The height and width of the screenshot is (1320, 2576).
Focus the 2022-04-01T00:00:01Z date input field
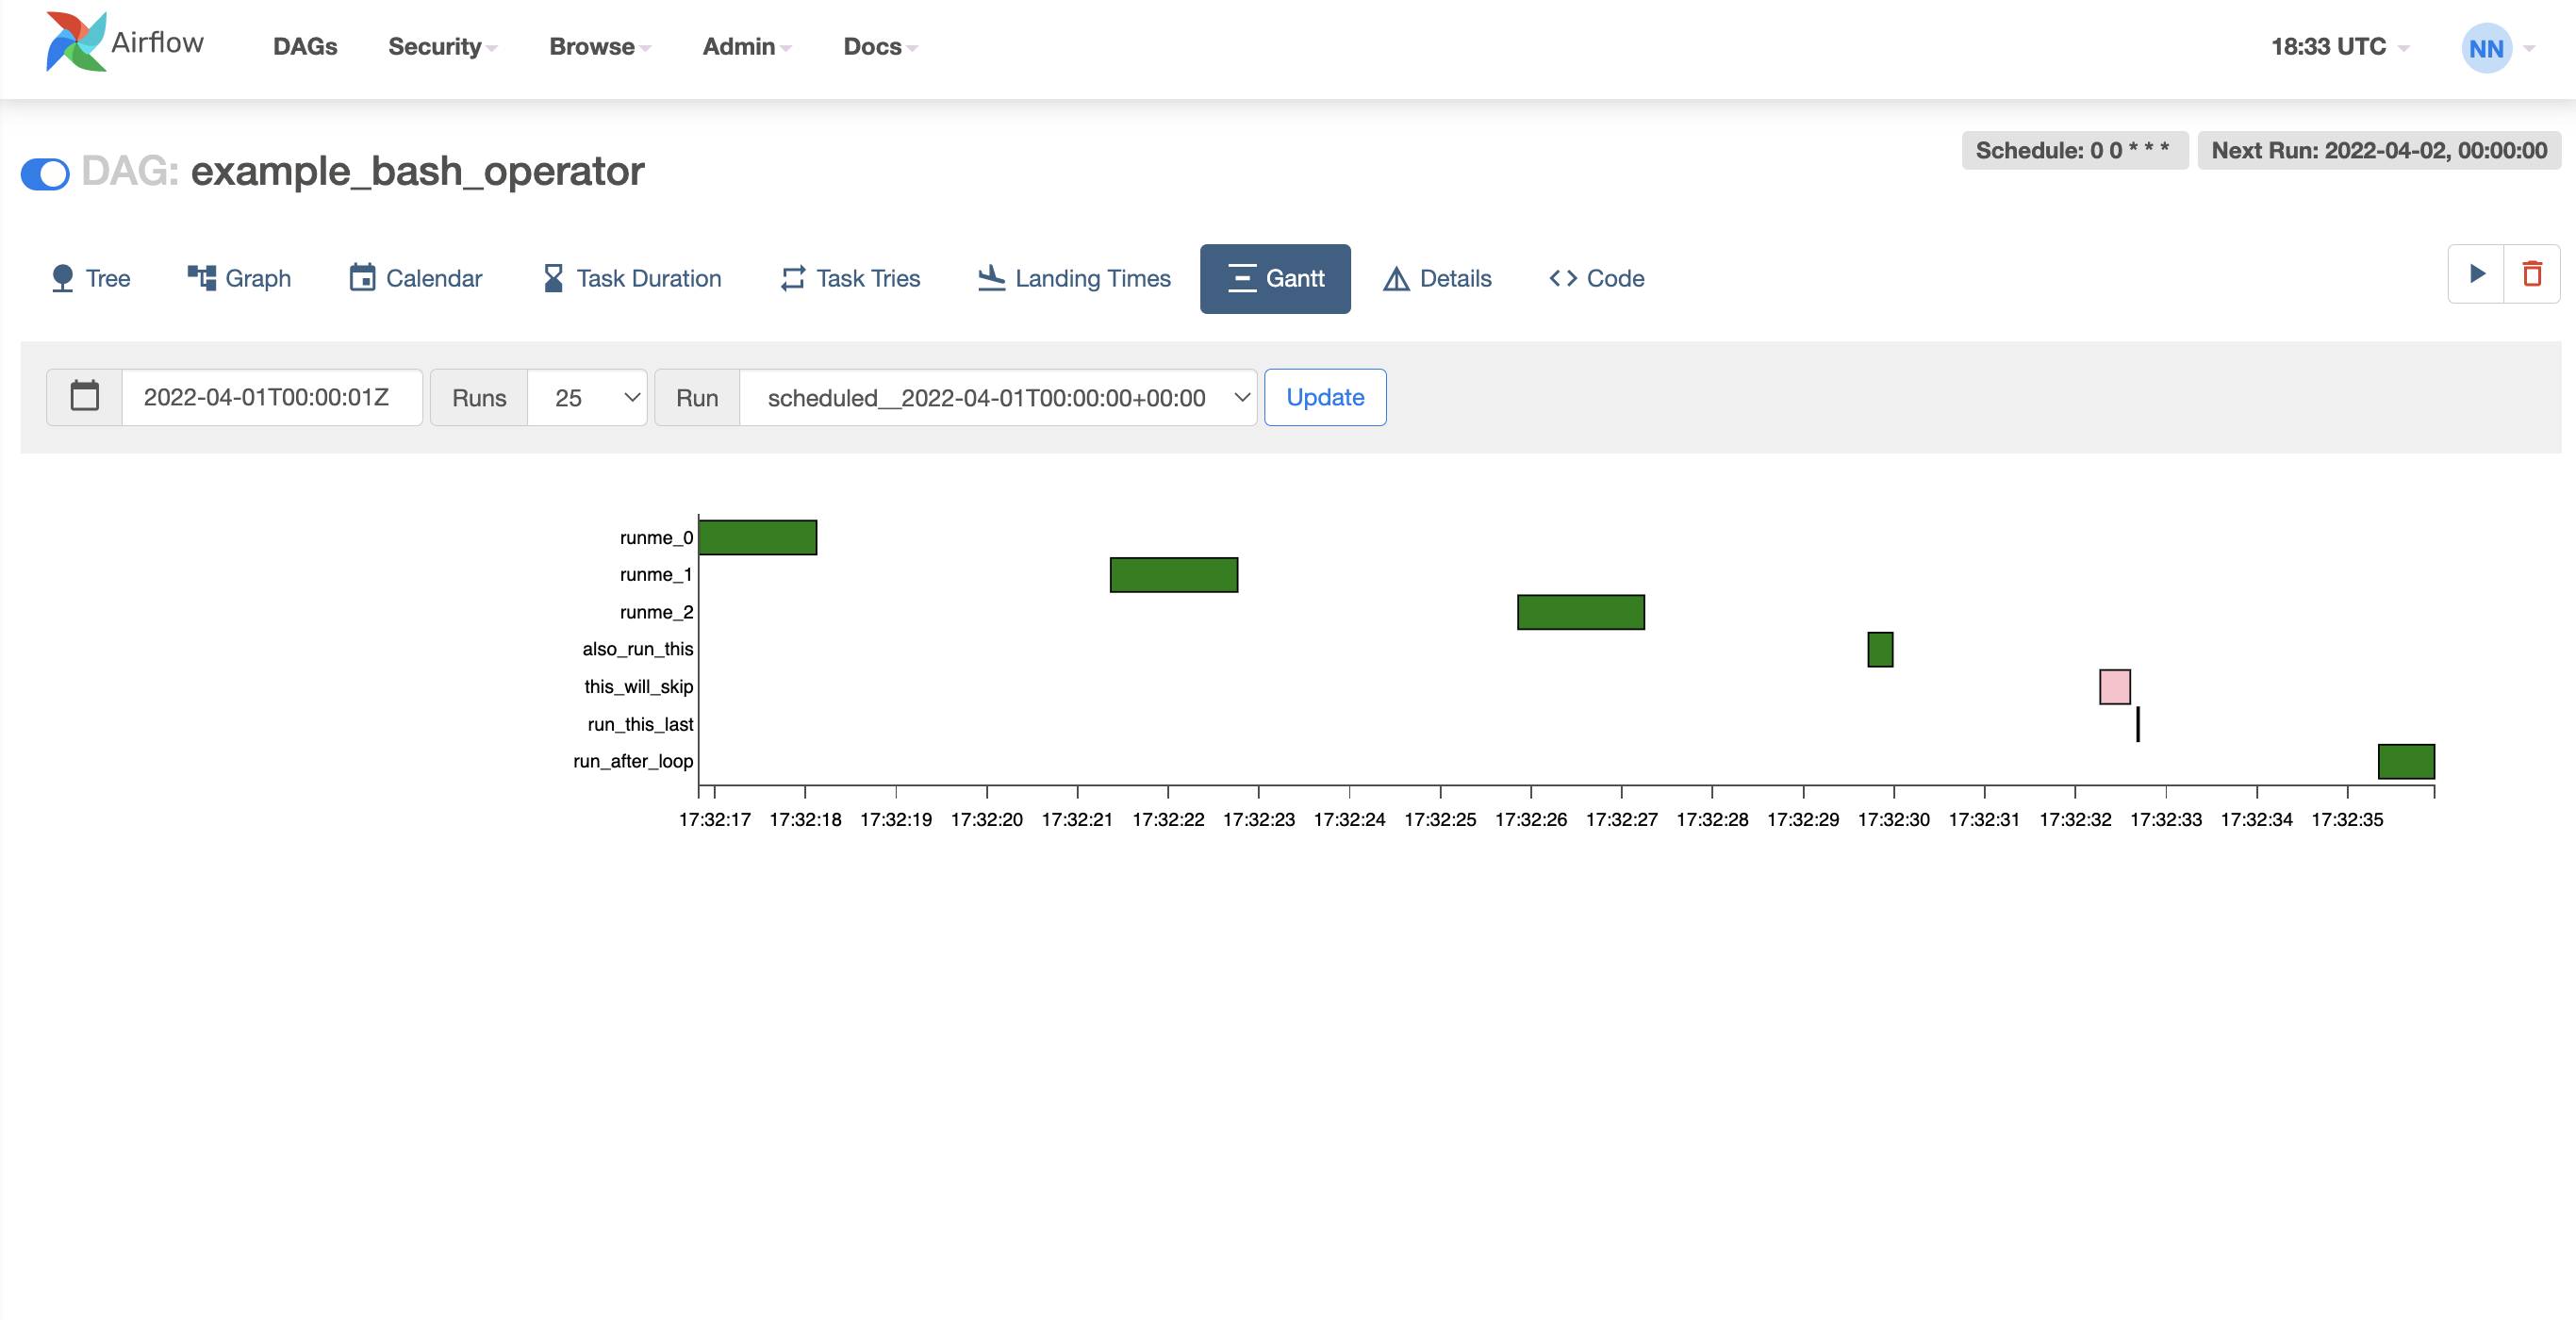pos(272,397)
